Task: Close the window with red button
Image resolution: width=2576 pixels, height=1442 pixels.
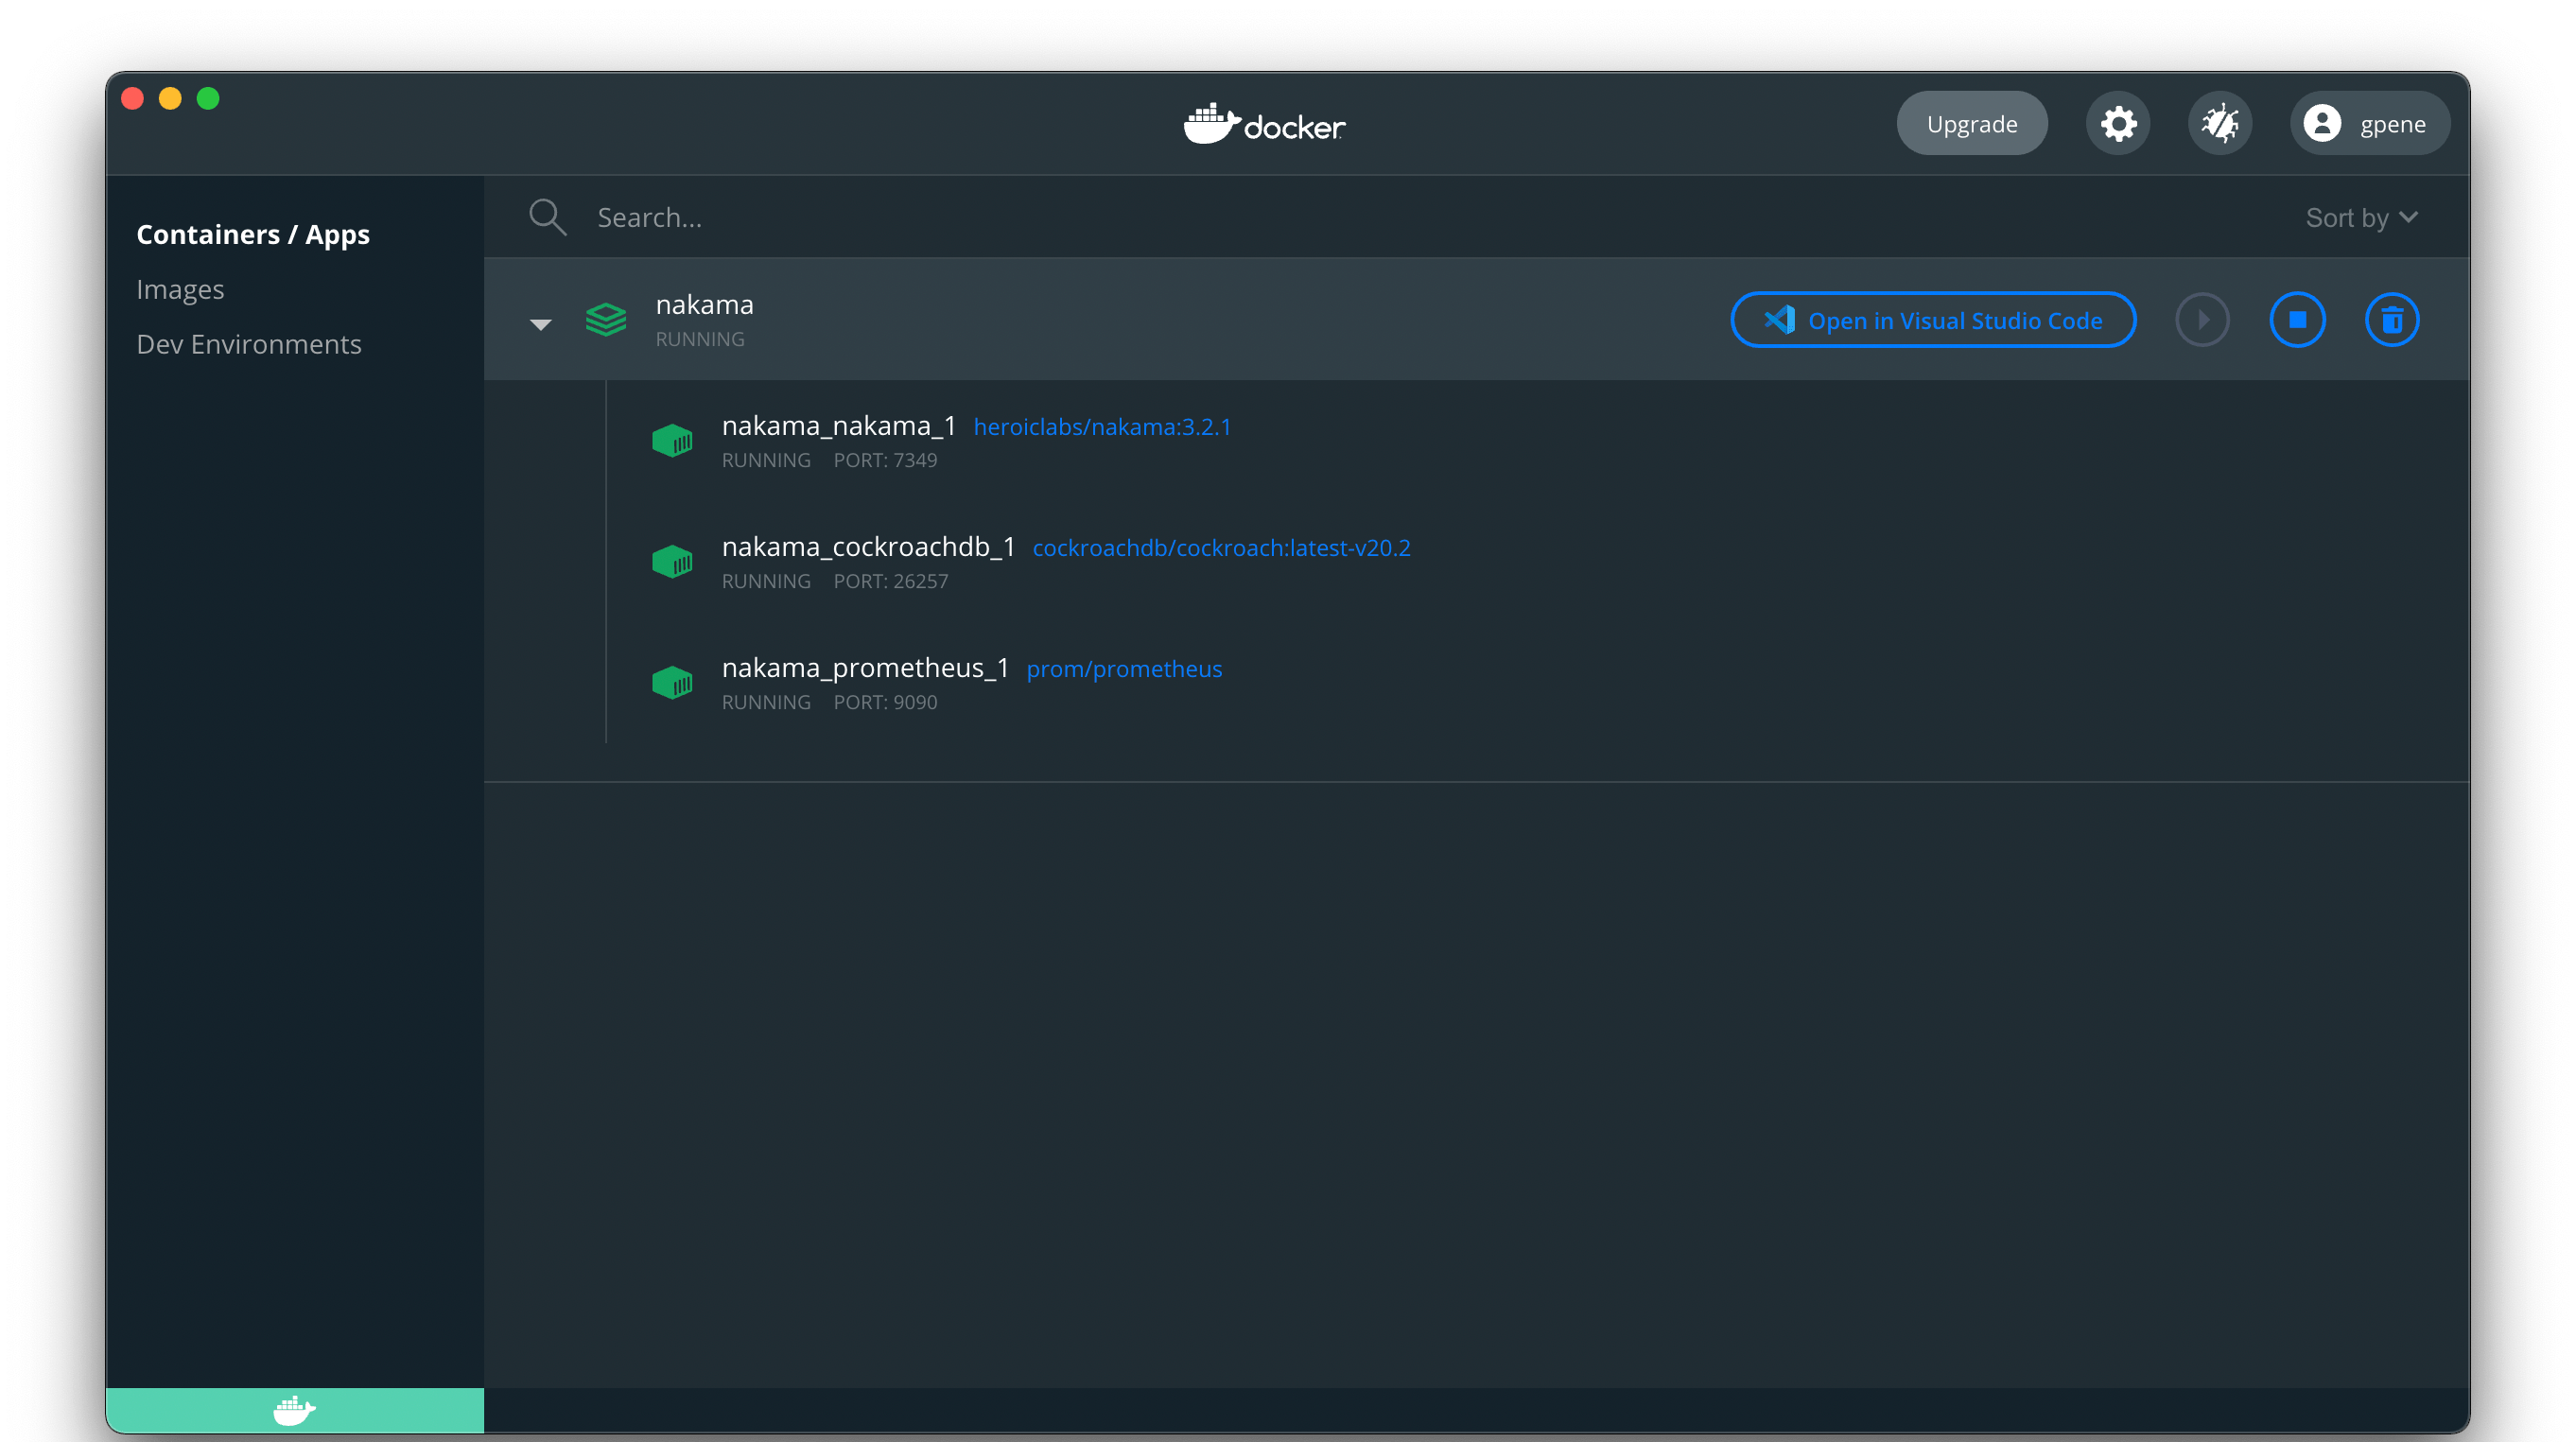Action: 132,98
